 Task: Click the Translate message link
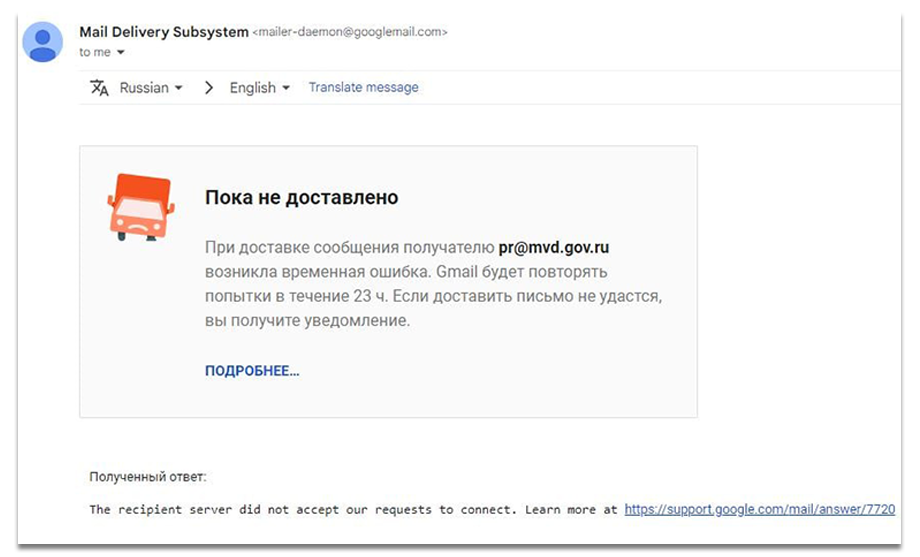click(x=363, y=87)
